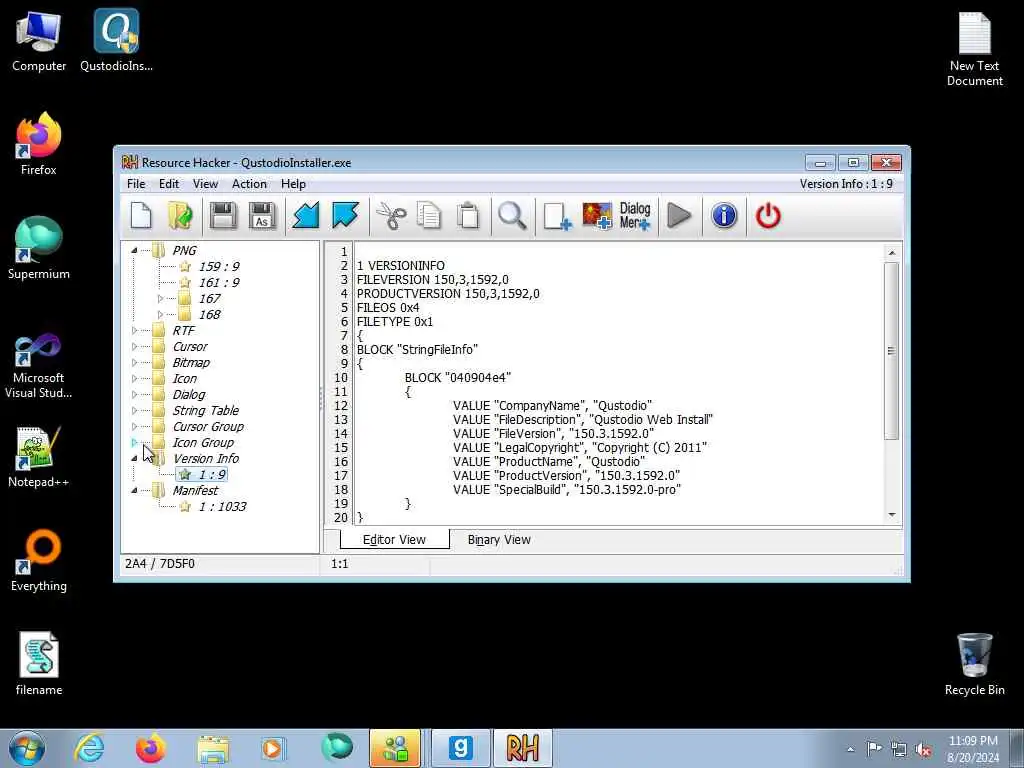Expand the 167 folder node
1024x768 pixels.
[x=161, y=298]
